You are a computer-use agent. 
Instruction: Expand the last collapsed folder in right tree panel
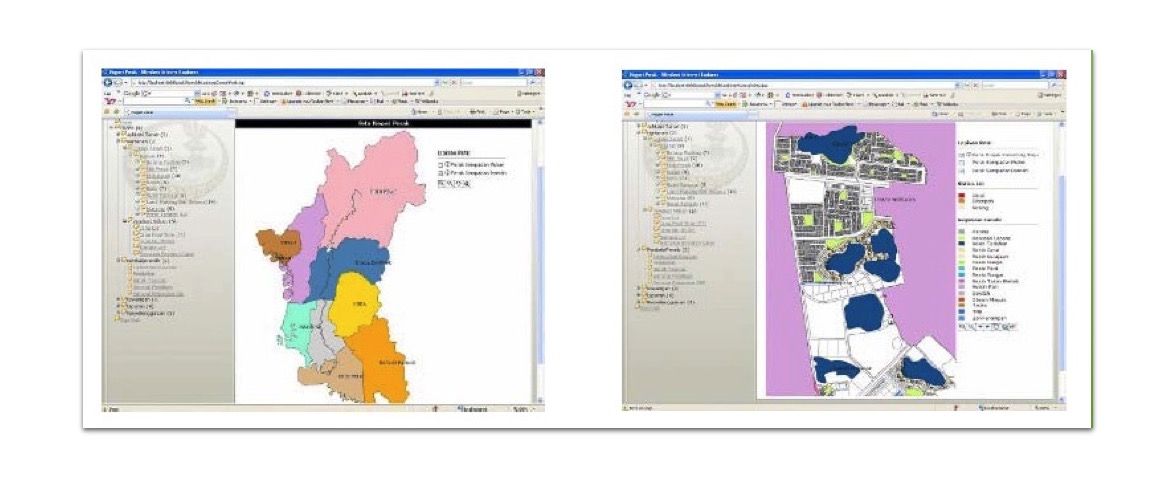[x=638, y=302]
